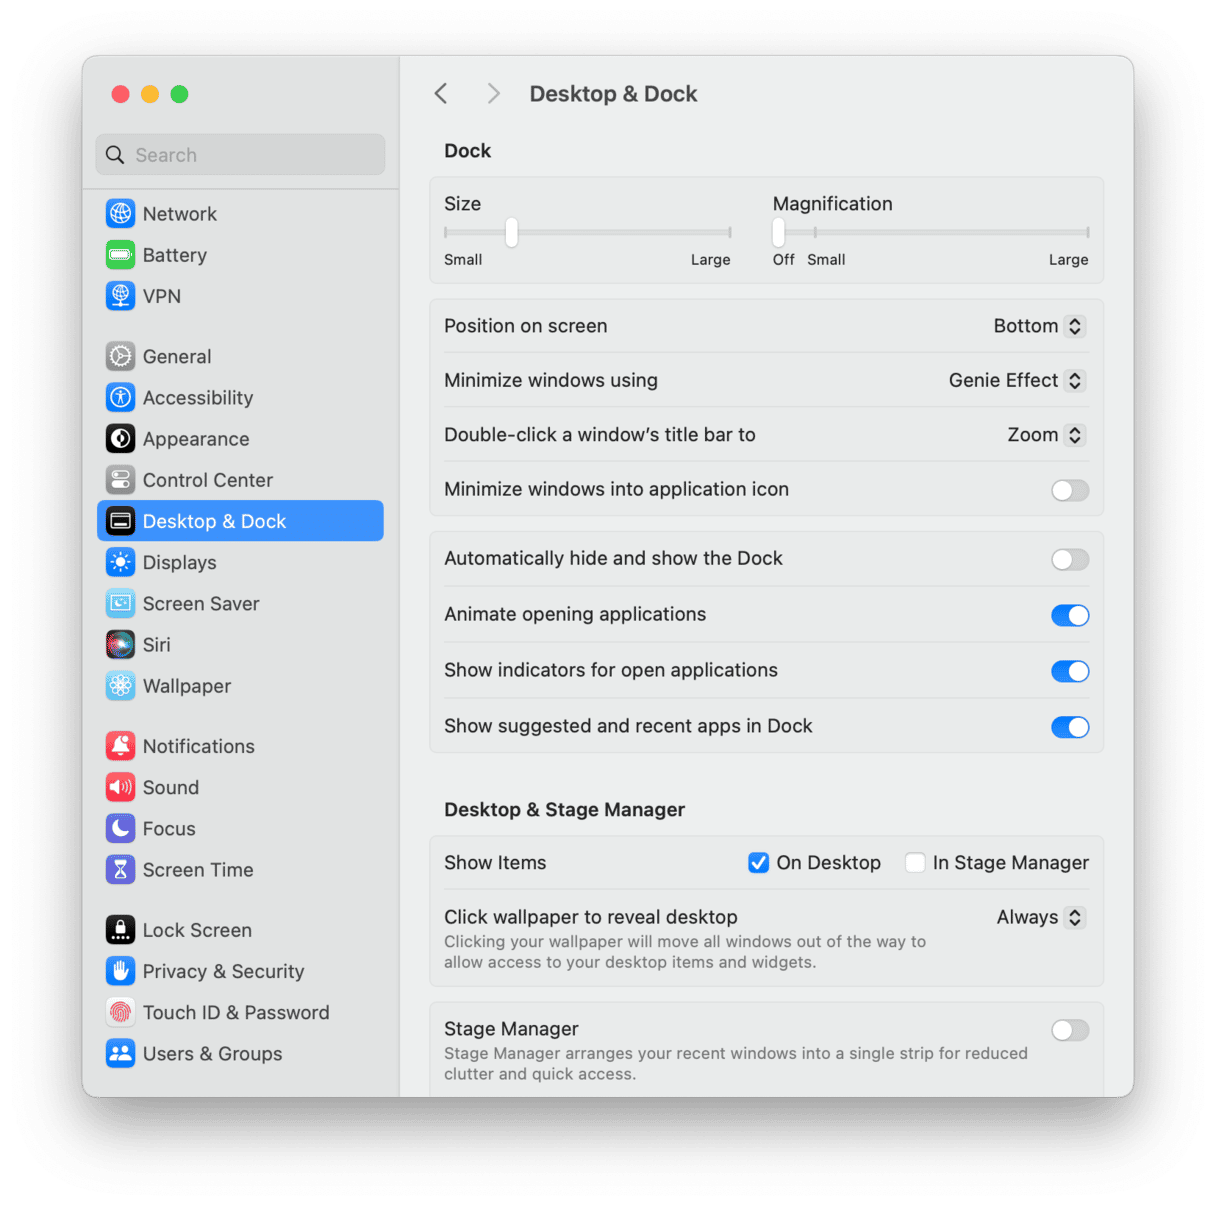This screenshot has height=1206, width=1216.
Task: Click the Privacy & Security hand icon
Action: click(x=120, y=971)
